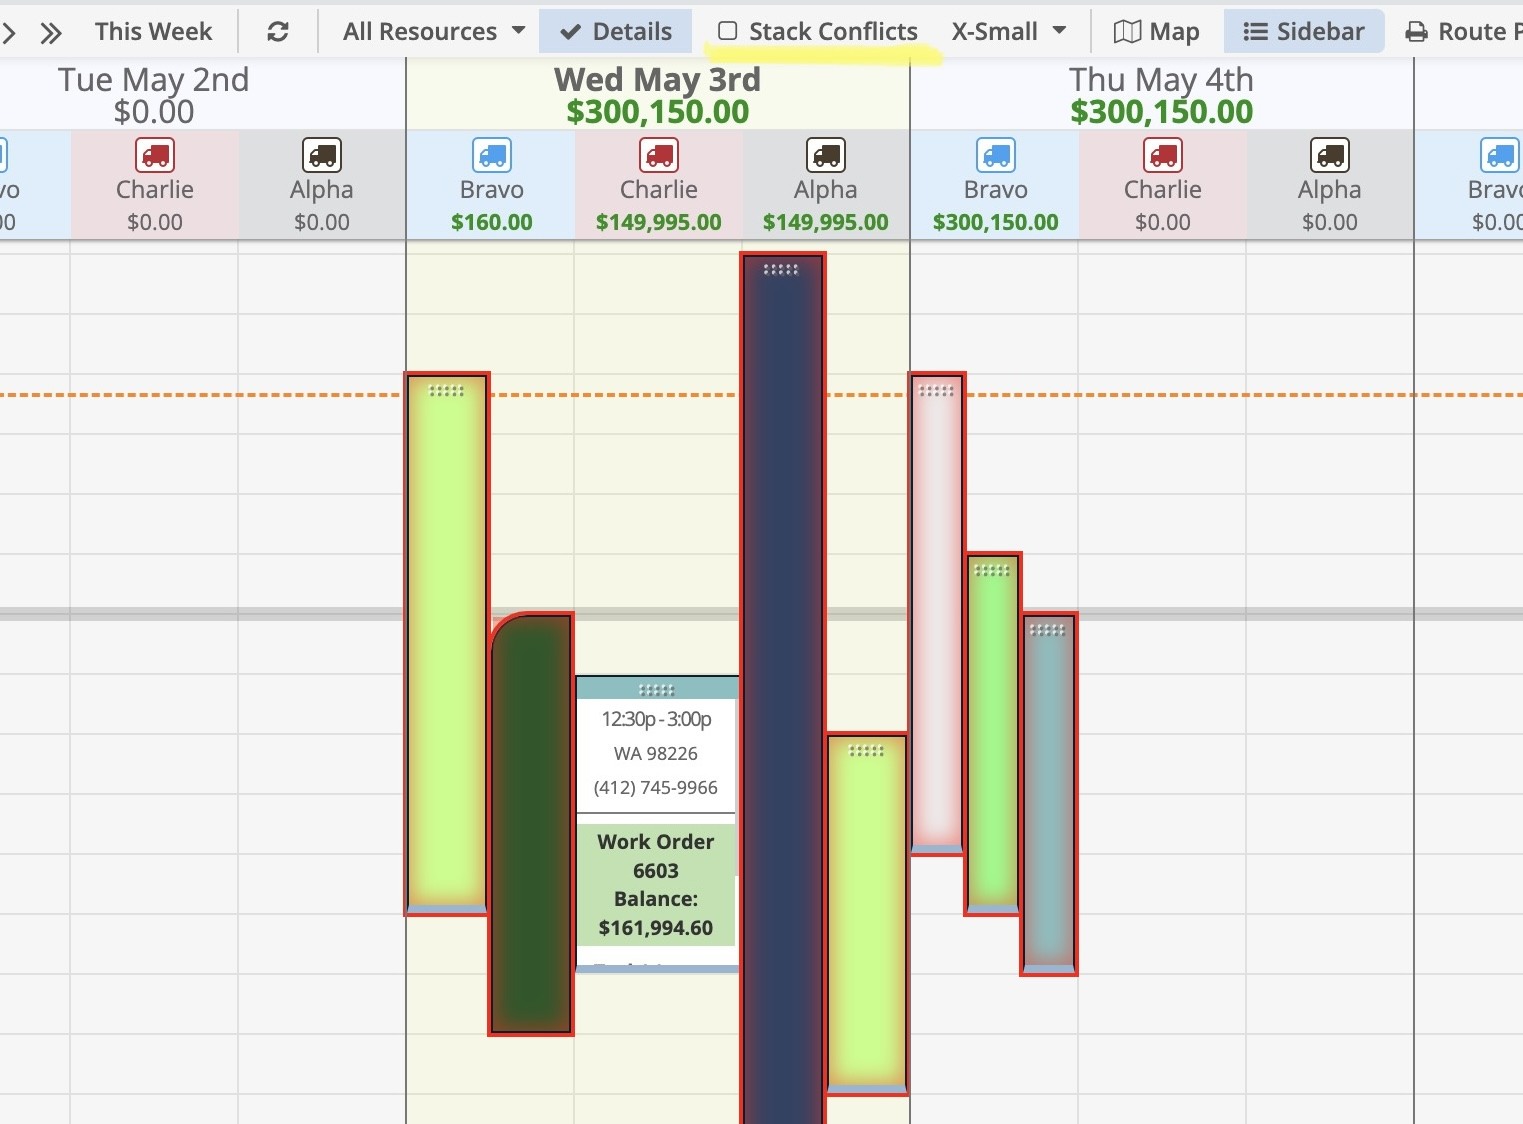Open the Map view
Image resolution: width=1523 pixels, height=1124 pixels.
pos(1156,32)
